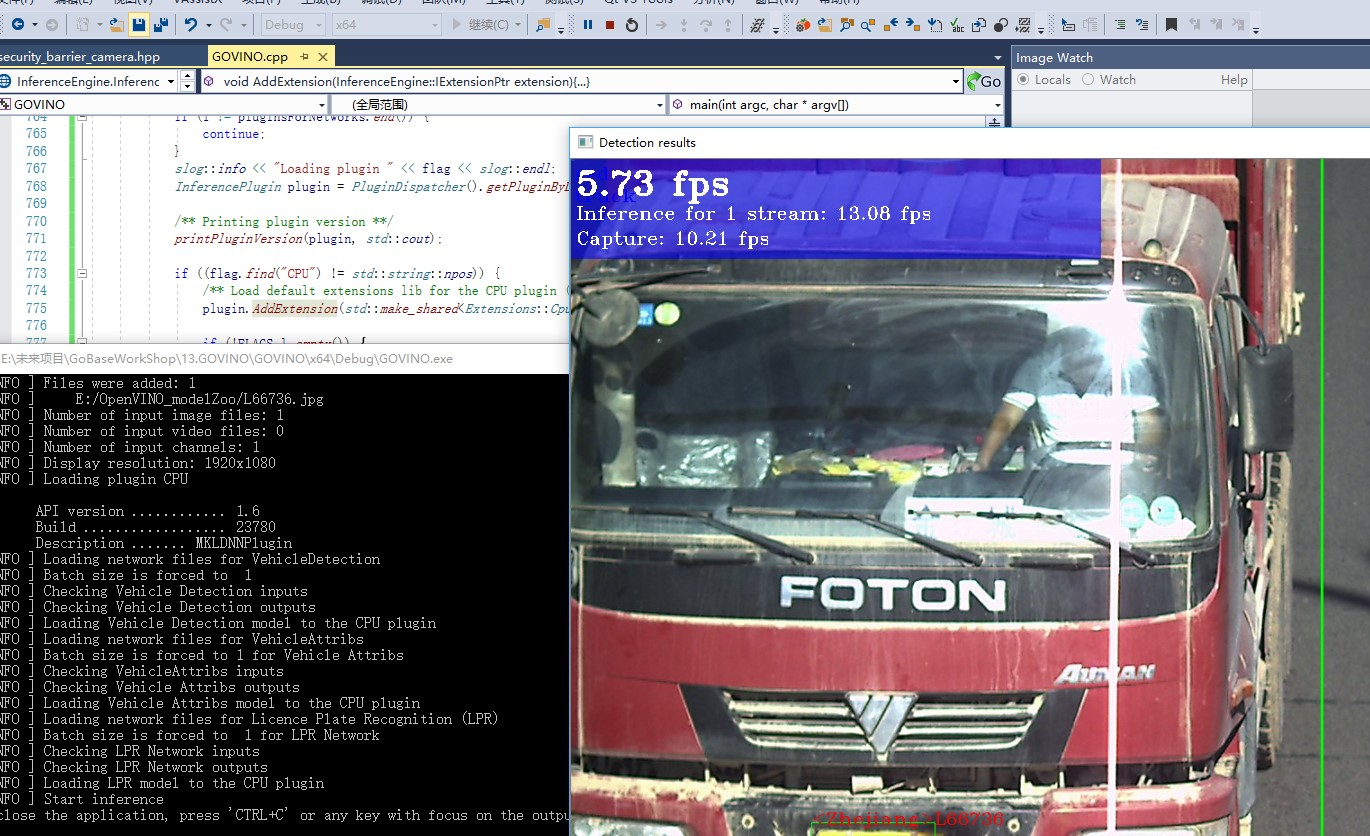Screen dimensions: 1370x836
Task: Click the Continue (继续) debug button
Action: pyautogui.click(x=487, y=24)
